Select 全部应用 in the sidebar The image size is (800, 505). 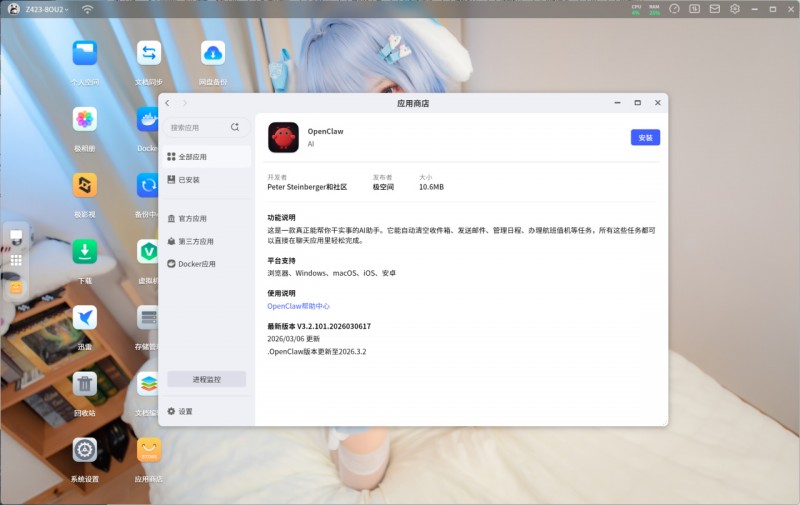pyautogui.click(x=207, y=157)
